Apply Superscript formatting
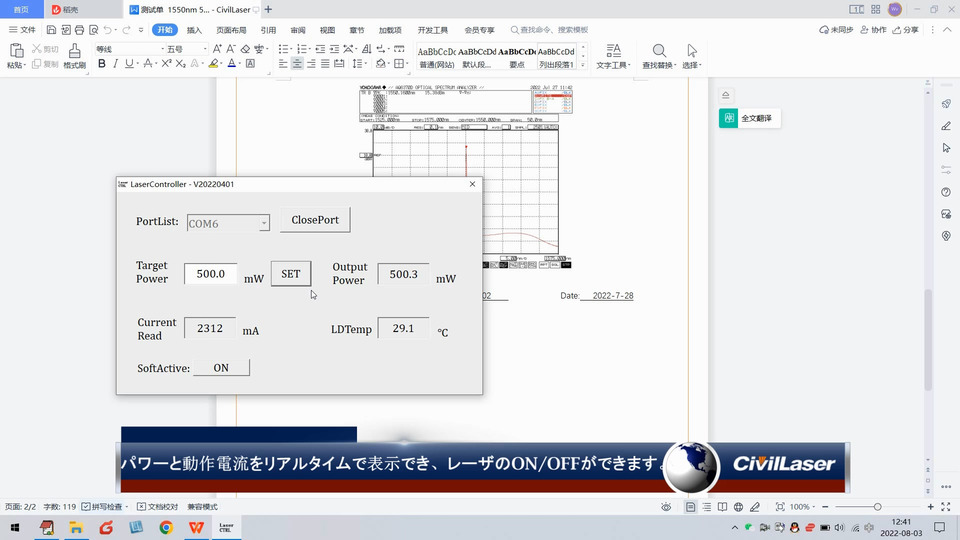 (166, 63)
